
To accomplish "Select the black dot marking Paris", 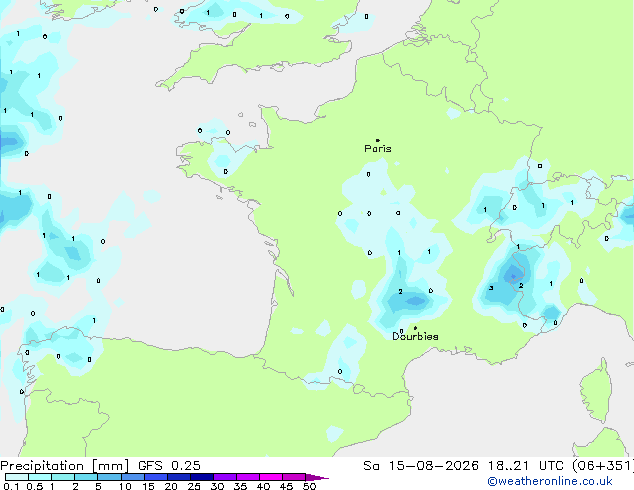I will point(378,140).
